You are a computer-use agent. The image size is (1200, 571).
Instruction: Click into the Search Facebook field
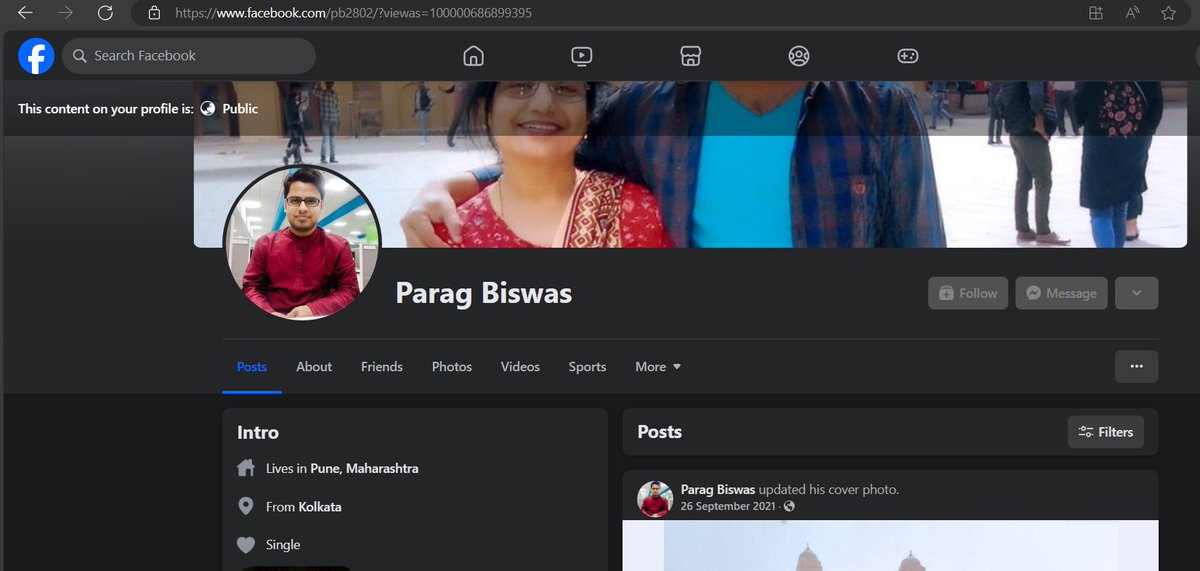click(x=189, y=56)
